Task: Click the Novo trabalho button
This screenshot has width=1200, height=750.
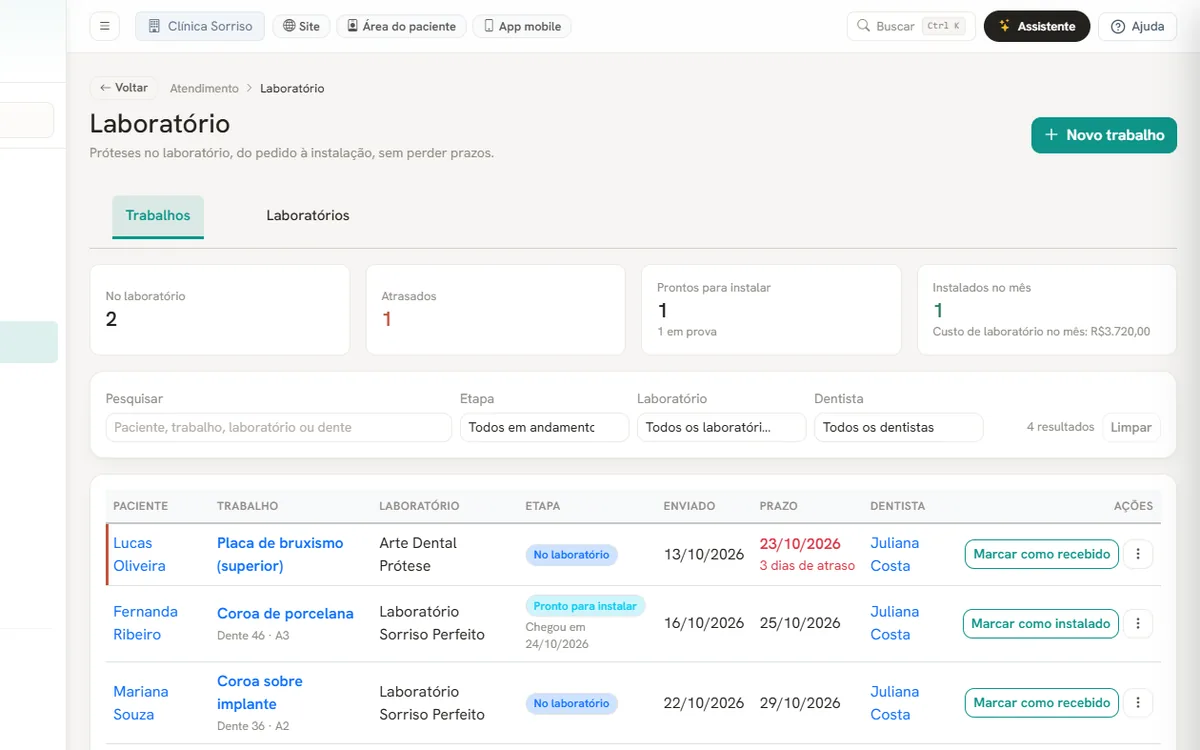Action: pyautogui.click(x=1104, y=135)
